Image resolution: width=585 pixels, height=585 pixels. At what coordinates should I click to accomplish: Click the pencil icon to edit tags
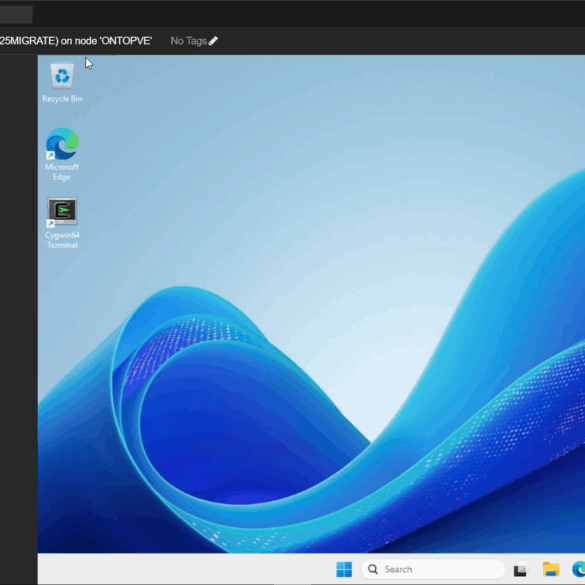tap(213, 41)
